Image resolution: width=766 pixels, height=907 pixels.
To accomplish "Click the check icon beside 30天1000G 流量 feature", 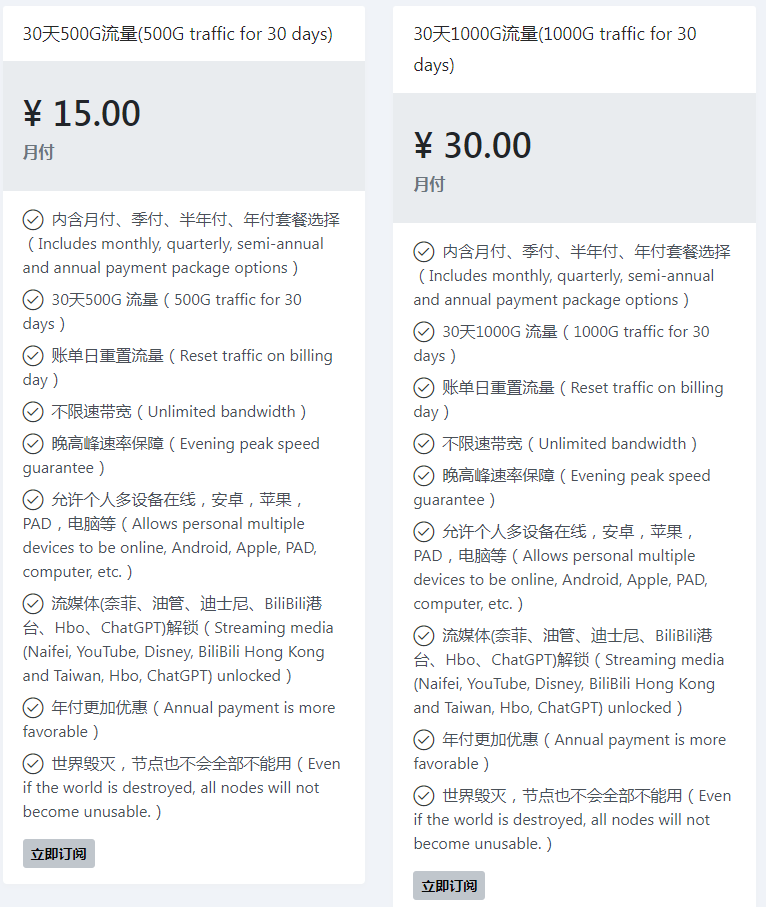I will [x=424, y=332].
